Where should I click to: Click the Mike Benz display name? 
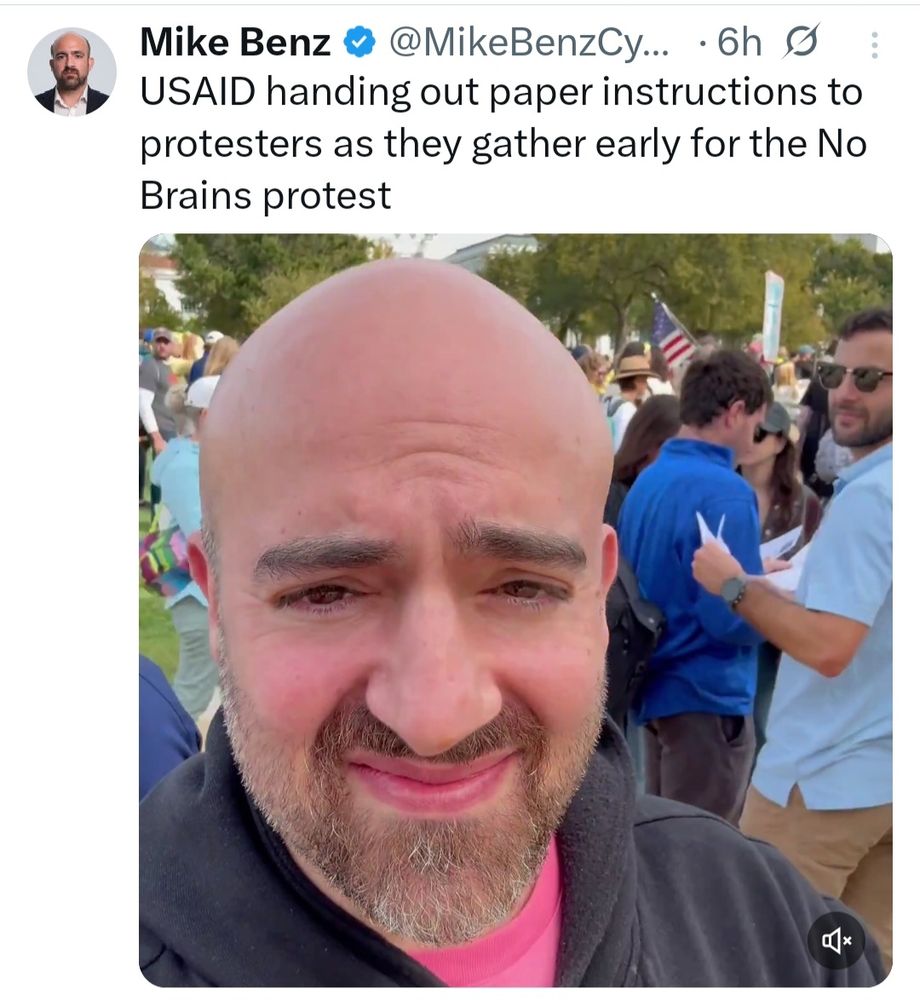[x=235, y=42]
